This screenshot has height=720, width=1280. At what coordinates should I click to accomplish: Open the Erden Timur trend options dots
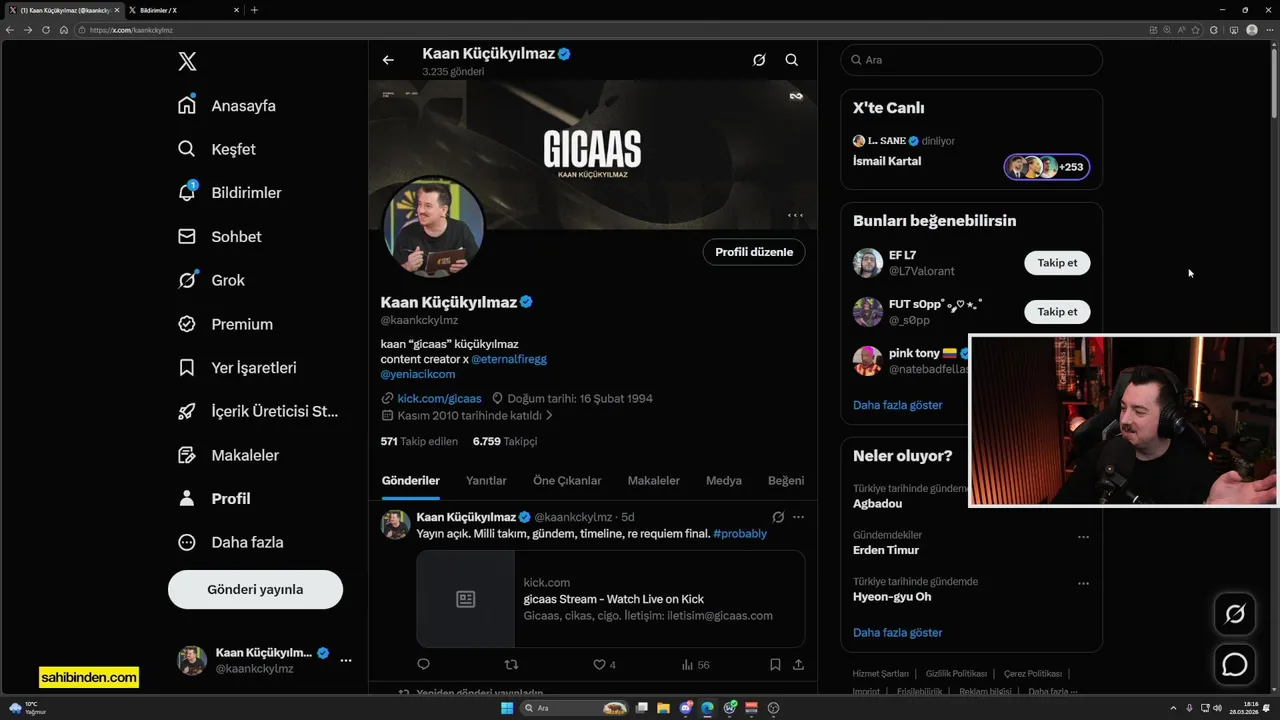click(x=1083, y=537)
